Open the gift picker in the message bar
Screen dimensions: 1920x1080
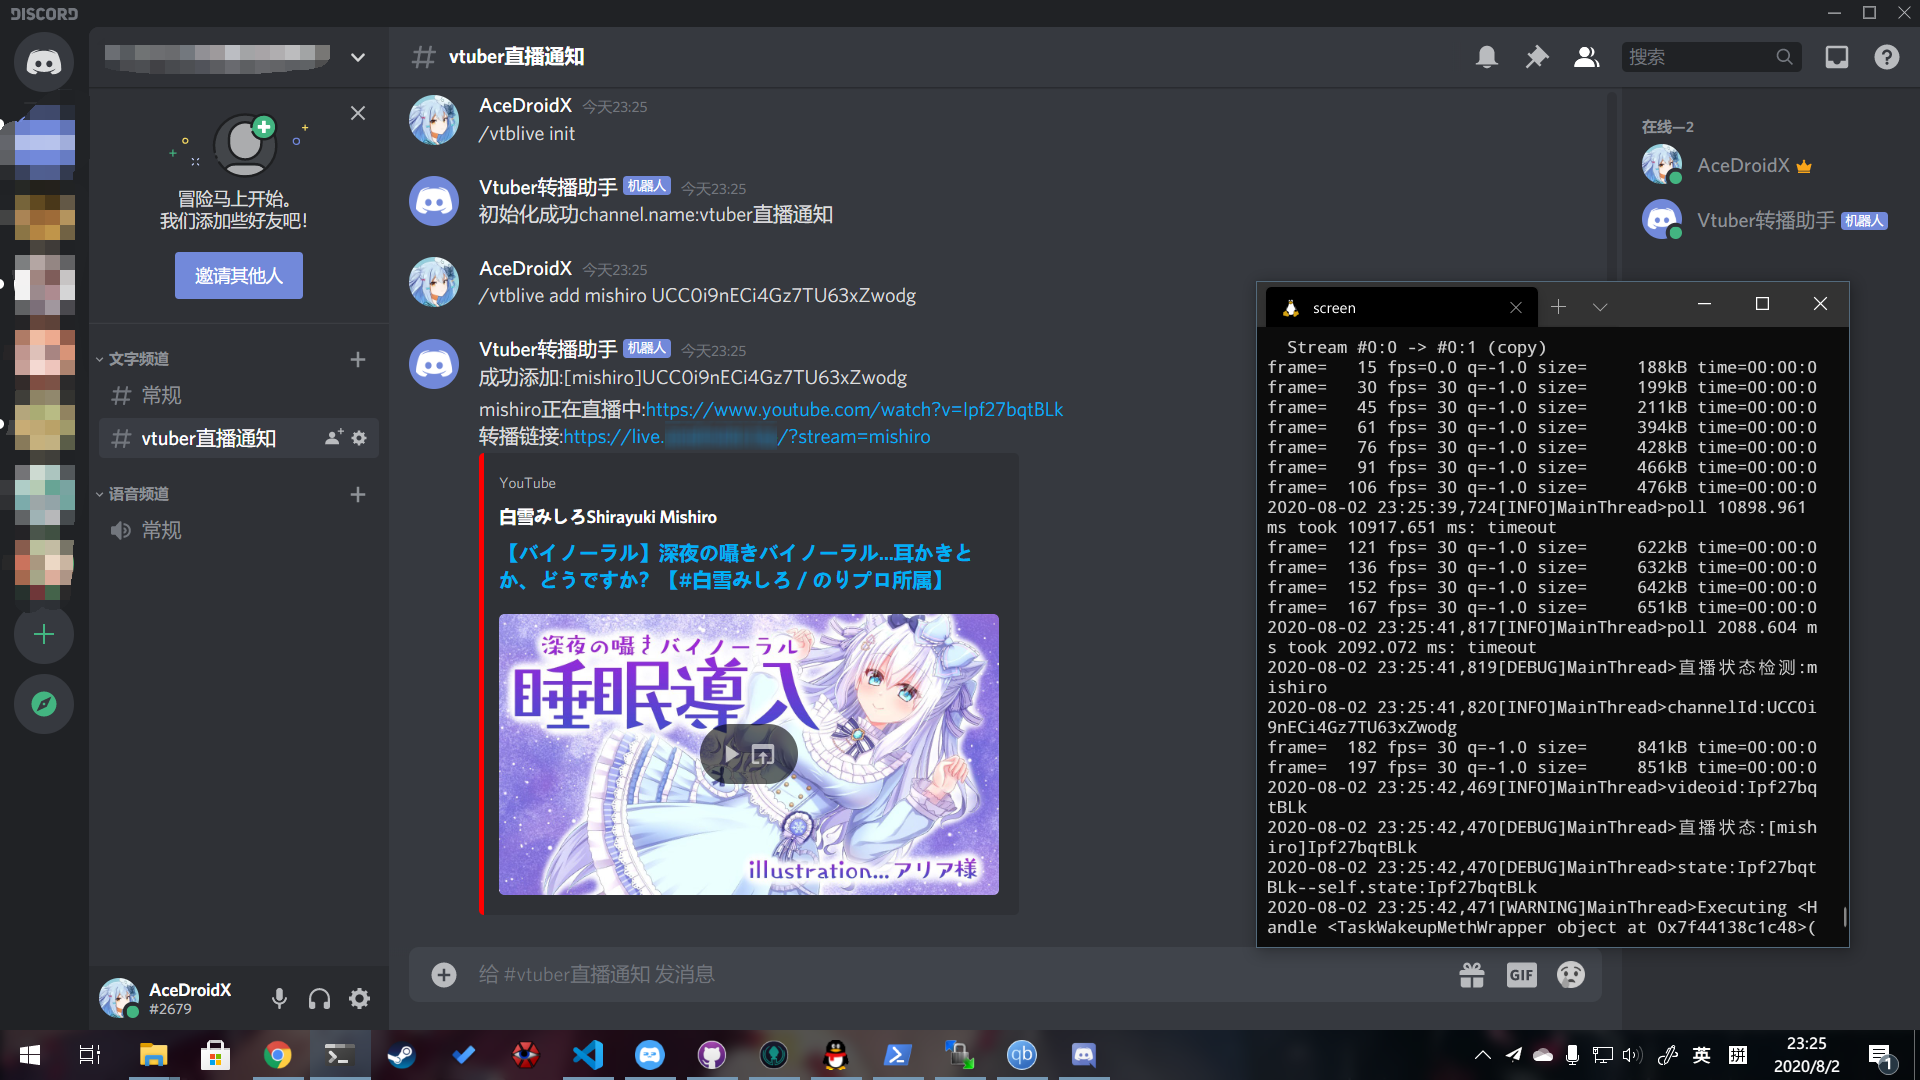click(x=1472, y=974)
